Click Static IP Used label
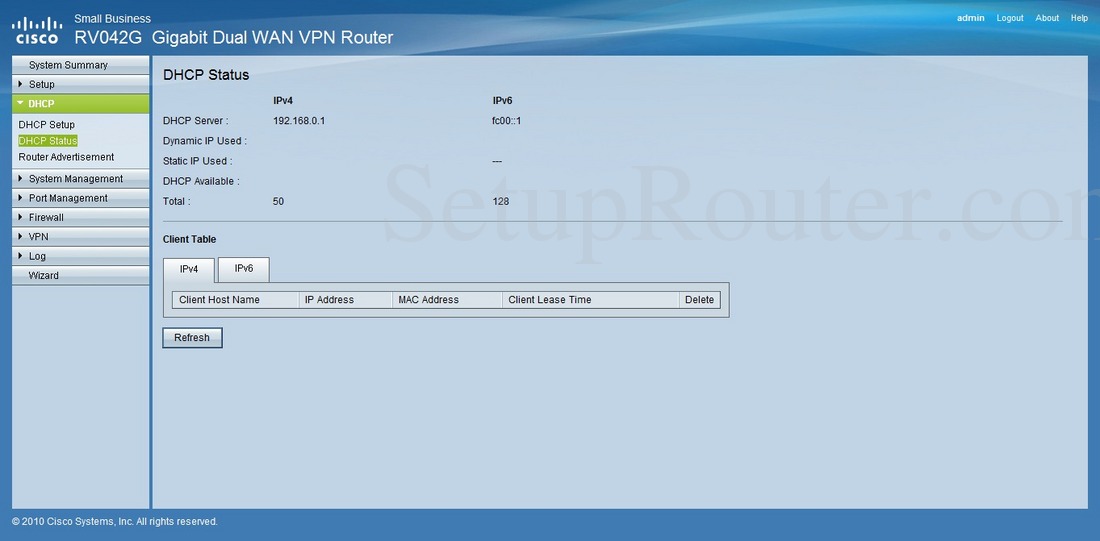This screenshot has height=541, width=1100. pyautogui.click(x=198, y=161)
